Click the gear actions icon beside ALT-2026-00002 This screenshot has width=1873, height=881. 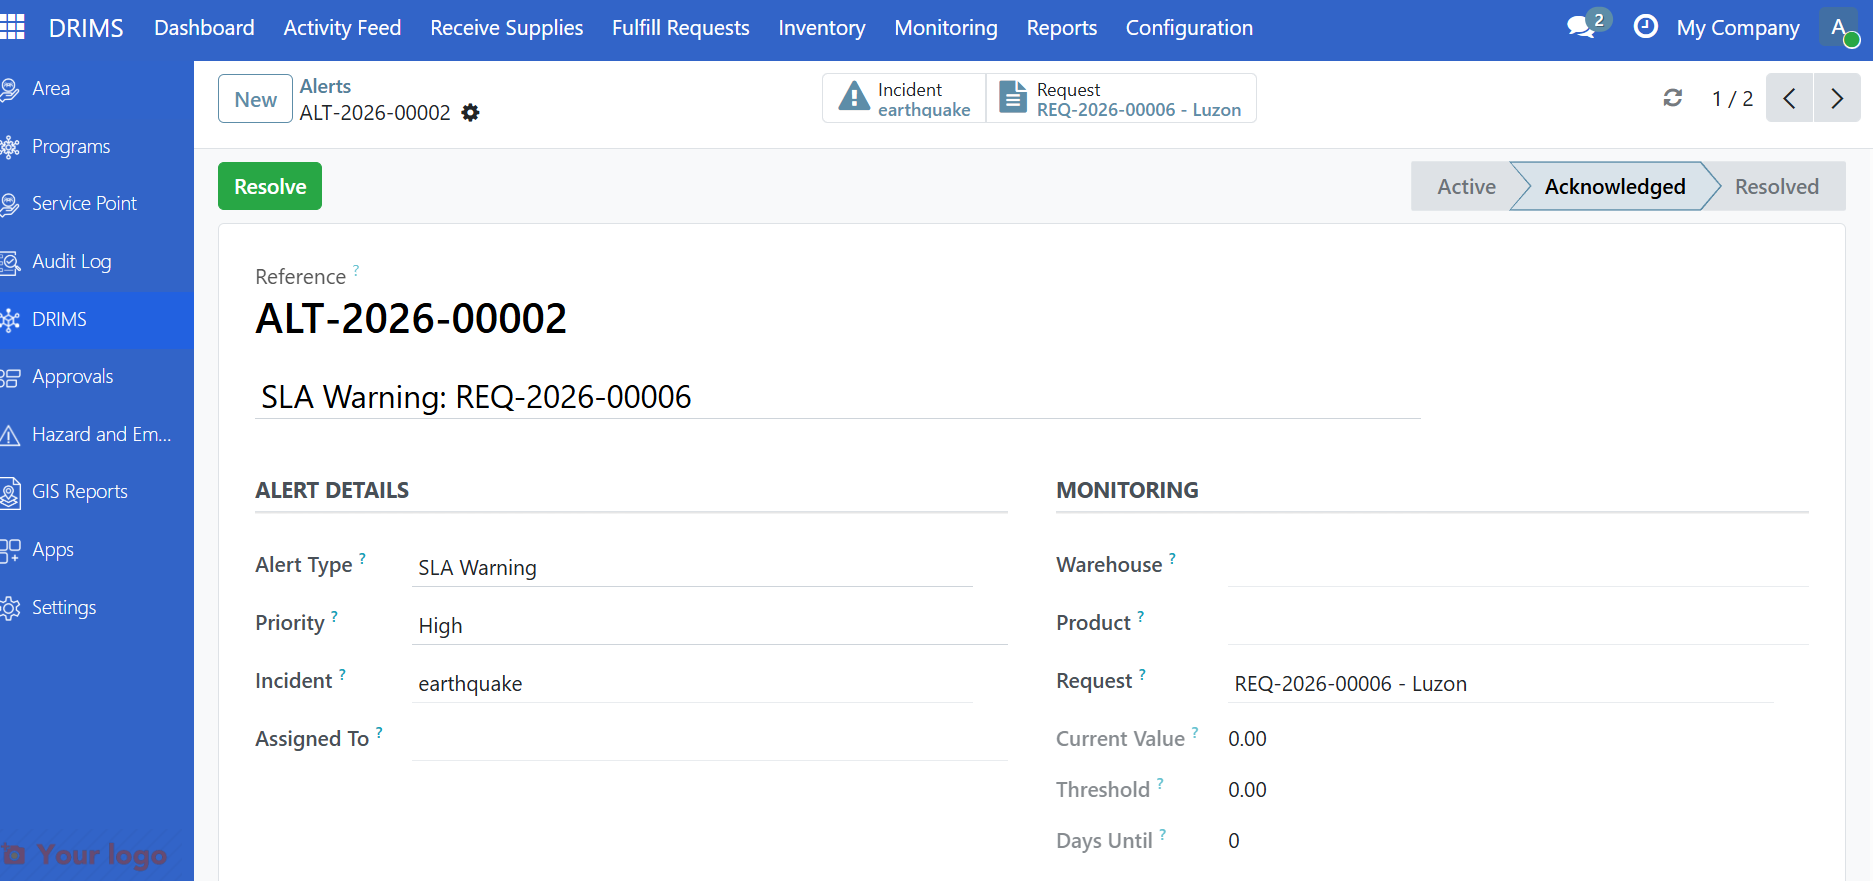[x=471, y=113]
